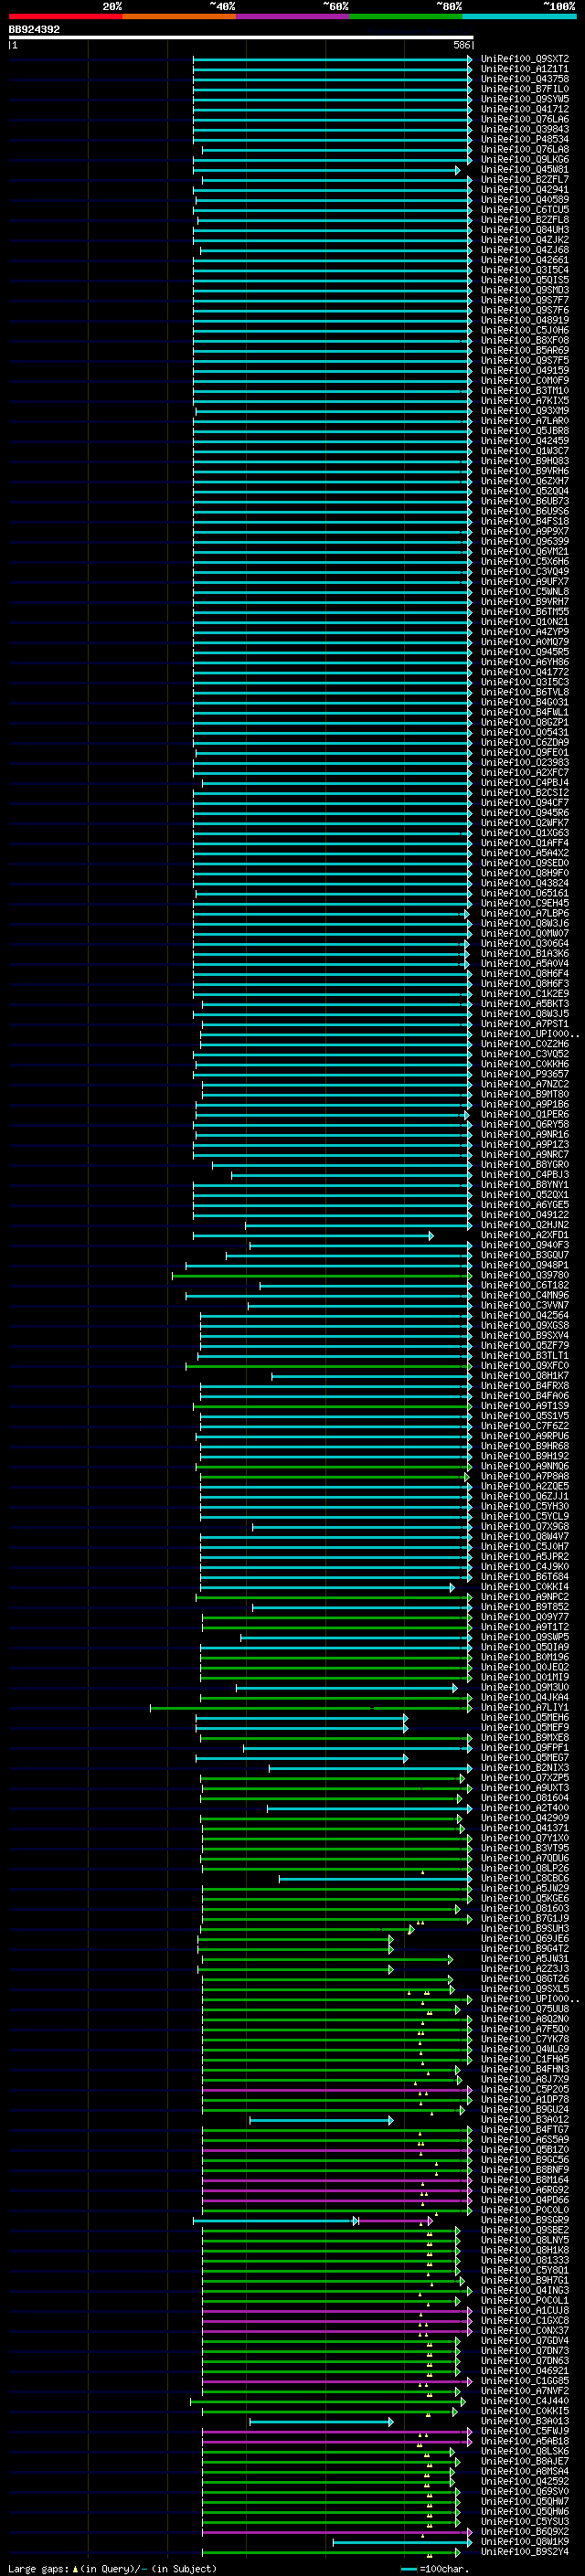585x2576 pixels.
Task: Select the UniRef100_P0C0L1 label
Action: (524, 2300)
